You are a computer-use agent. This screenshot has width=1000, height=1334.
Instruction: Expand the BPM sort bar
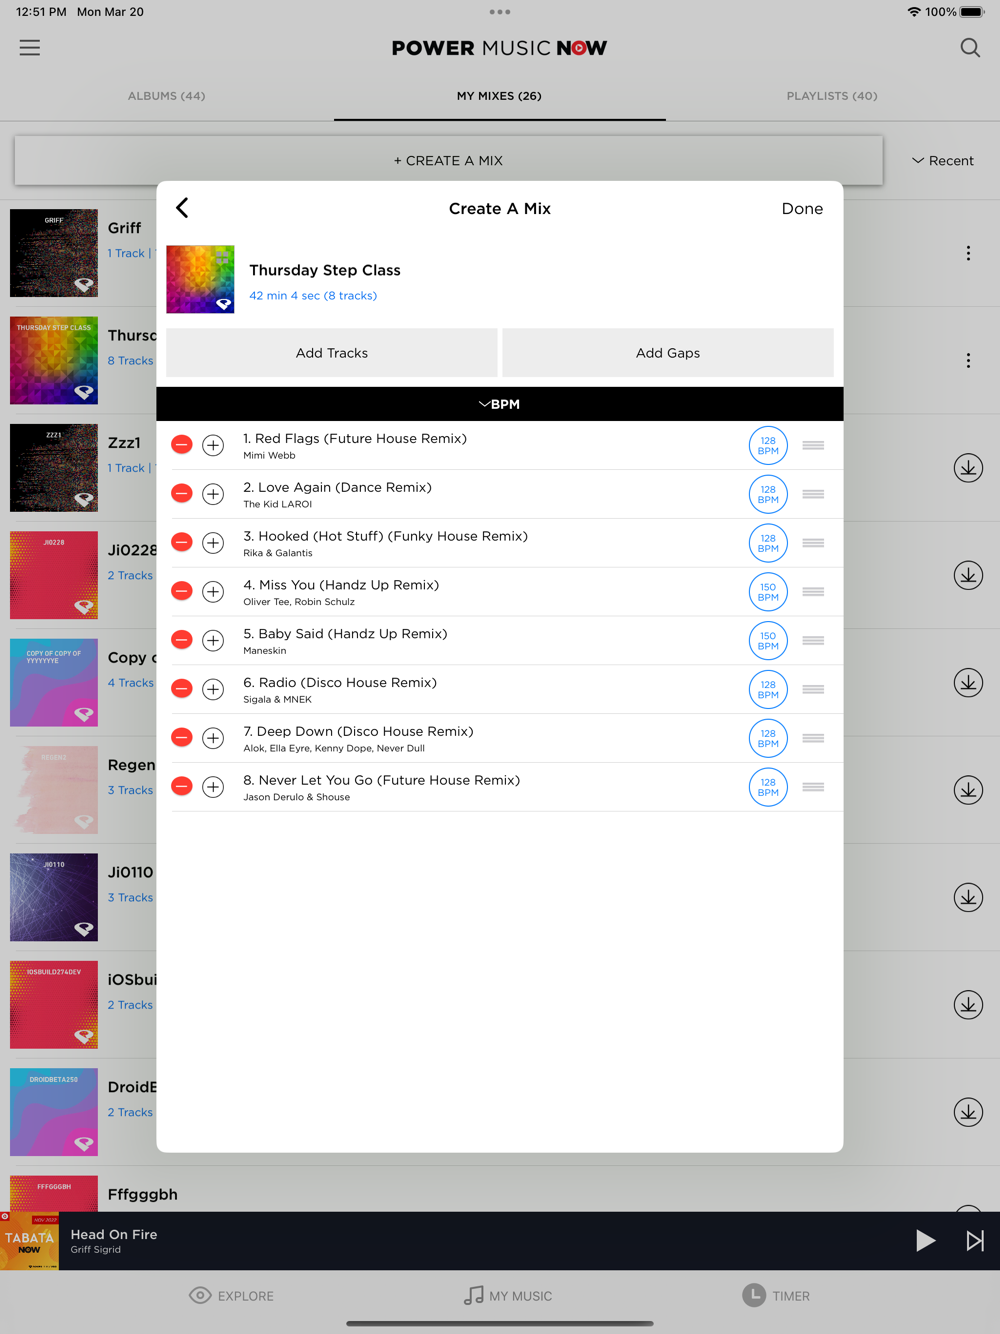pyautogui.click(x=500, y=404)
